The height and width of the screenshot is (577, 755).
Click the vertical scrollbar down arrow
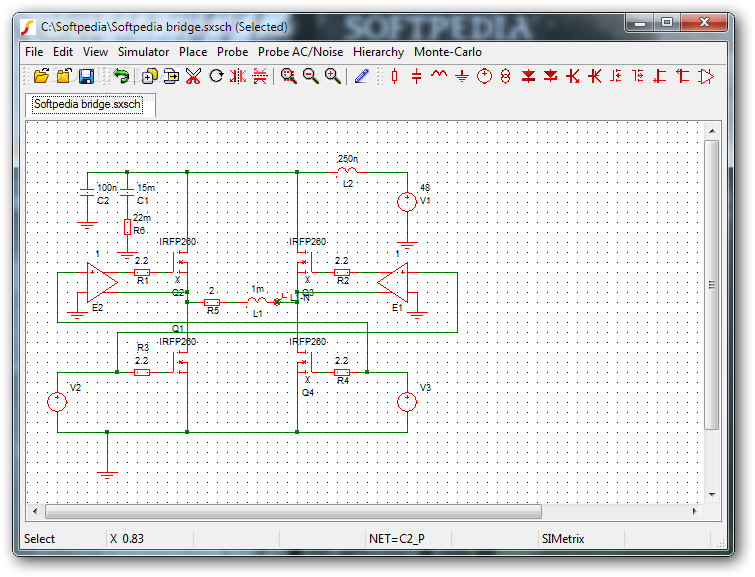(x=712, y=495)
